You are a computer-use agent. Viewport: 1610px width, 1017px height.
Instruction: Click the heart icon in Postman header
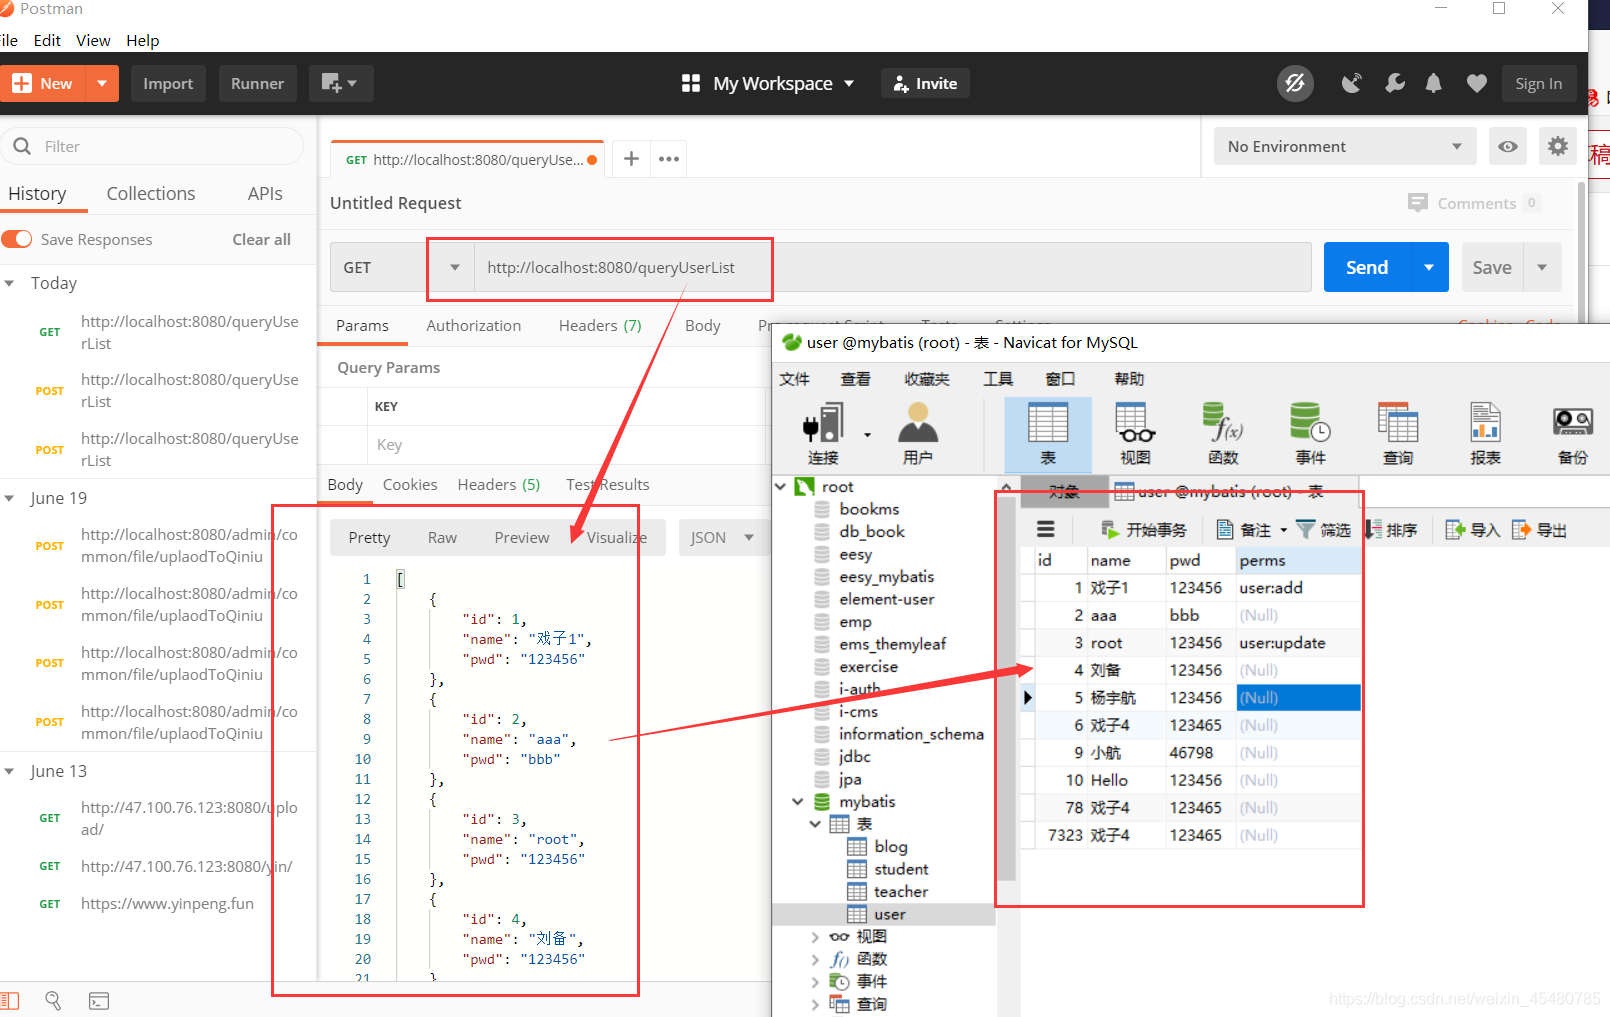point(1477,84)
